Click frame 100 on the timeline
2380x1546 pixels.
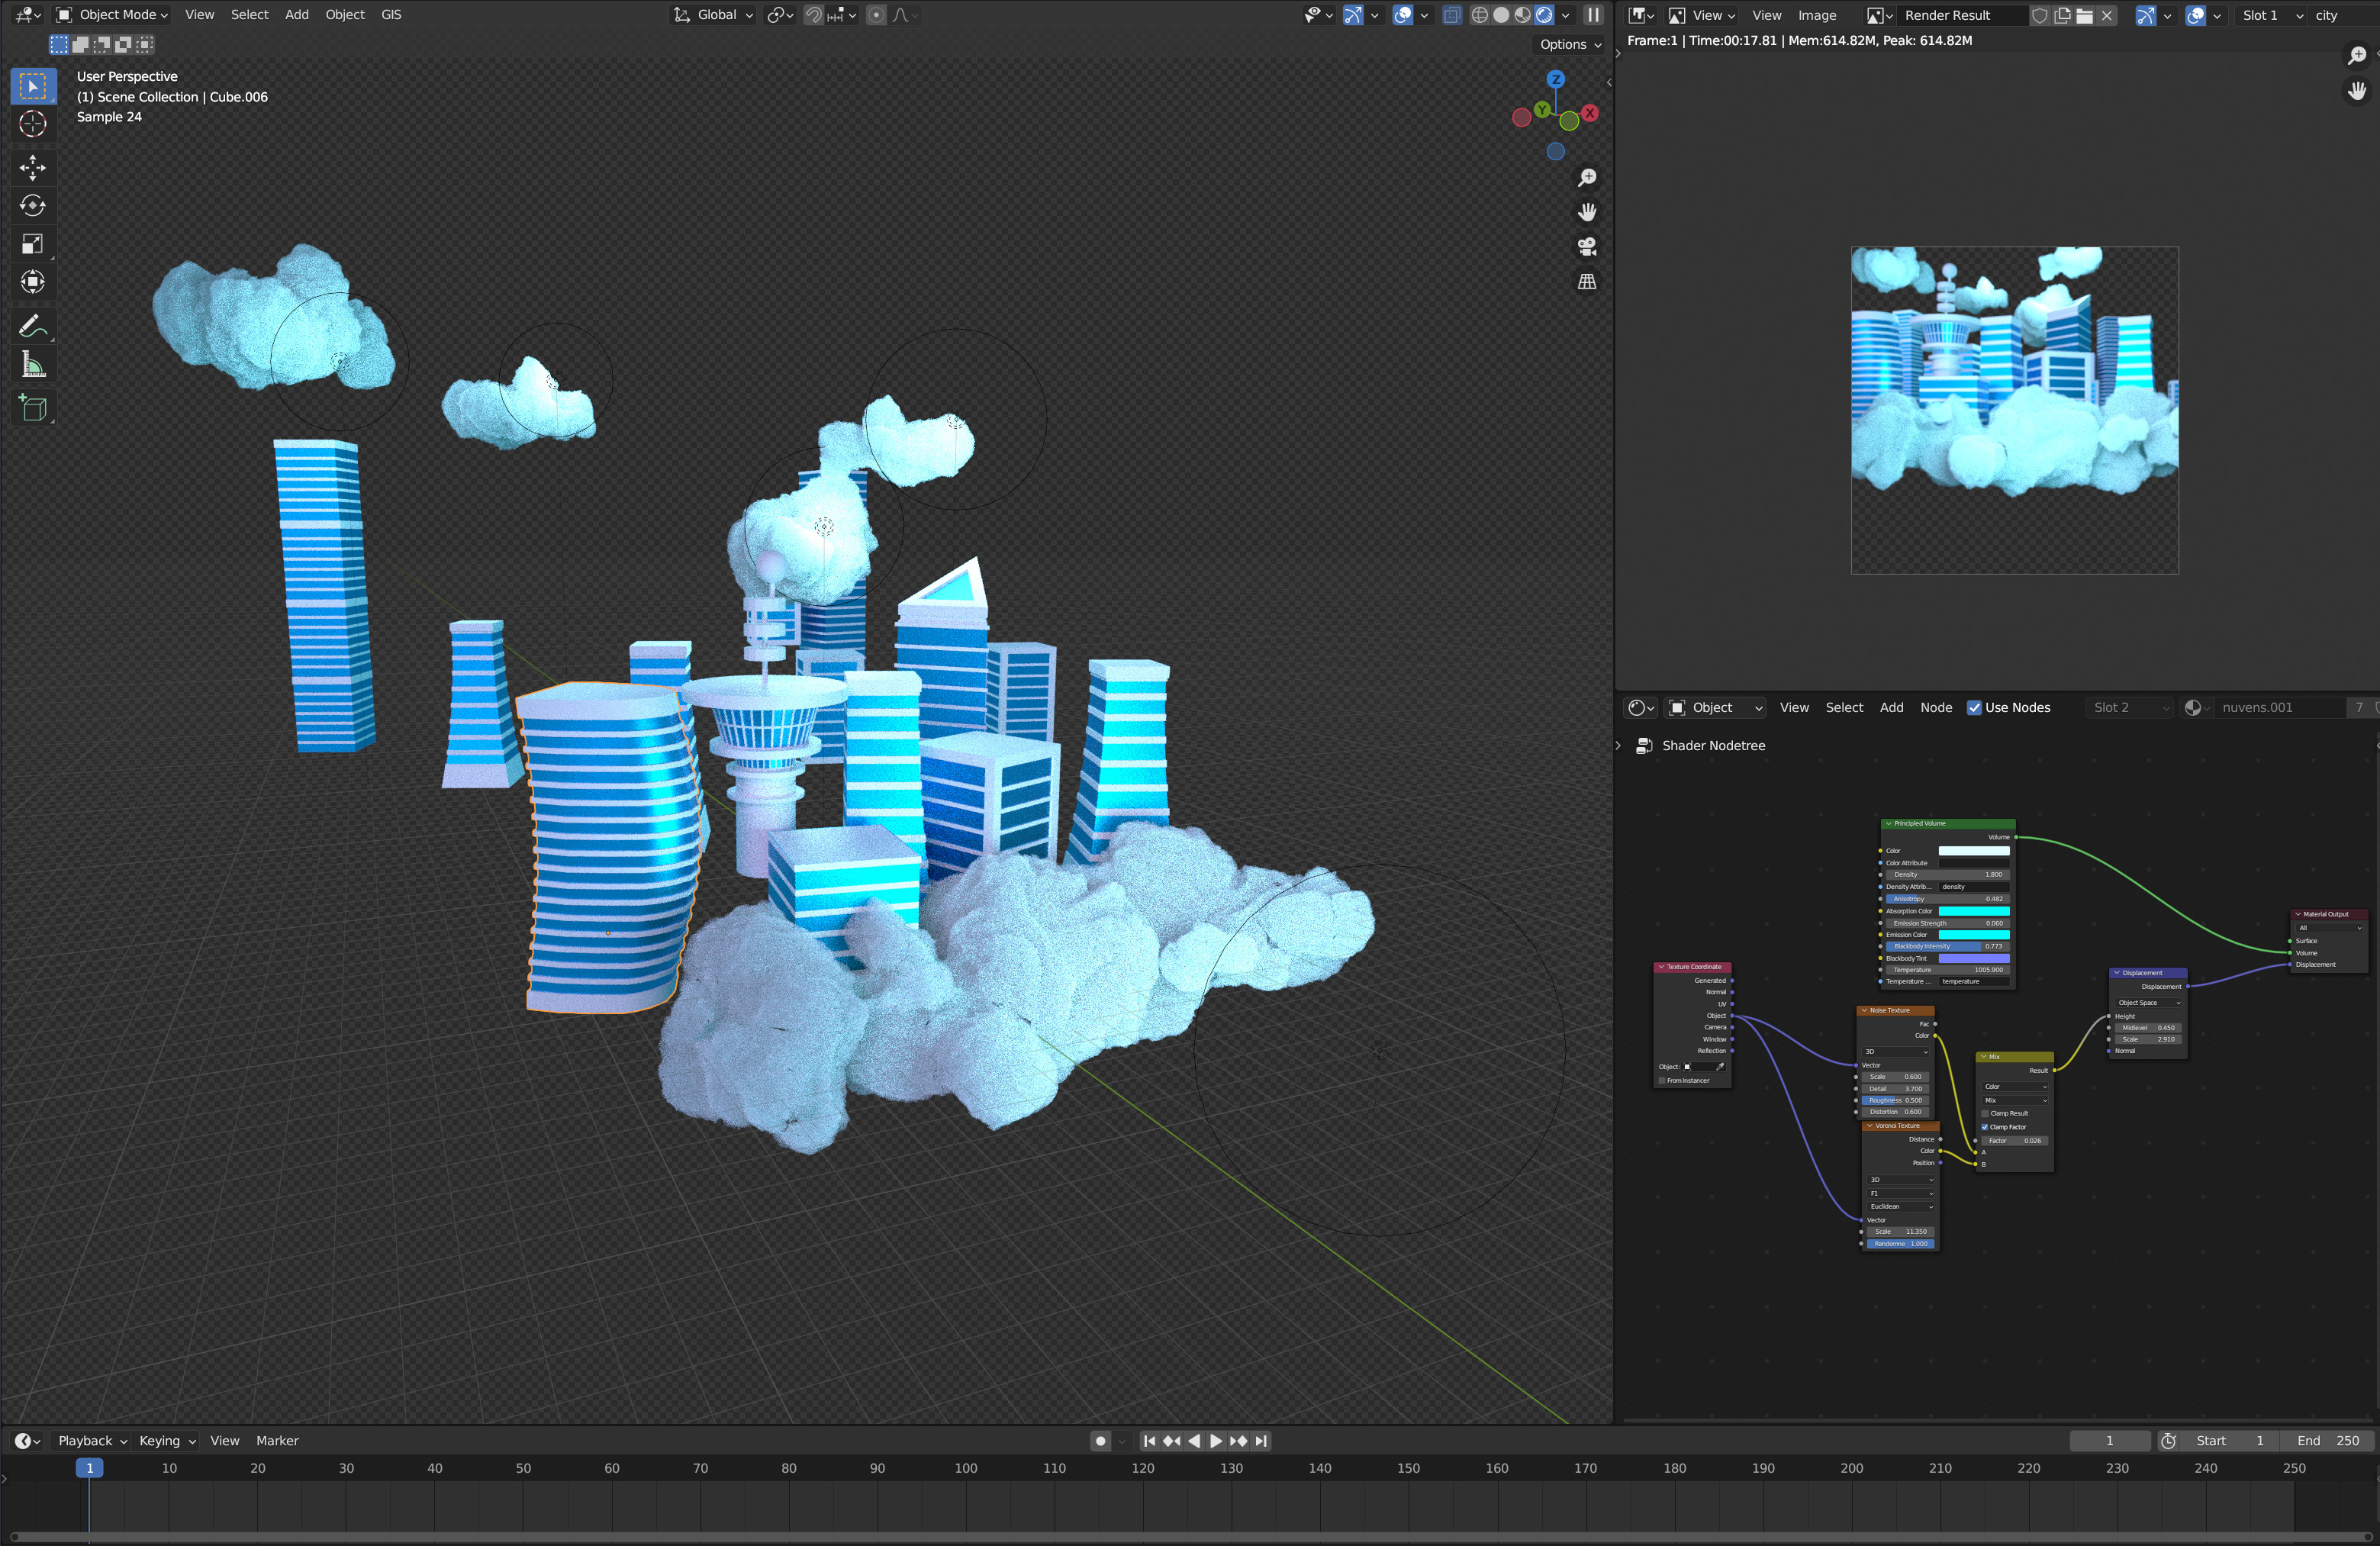[x=966, y=1469]
